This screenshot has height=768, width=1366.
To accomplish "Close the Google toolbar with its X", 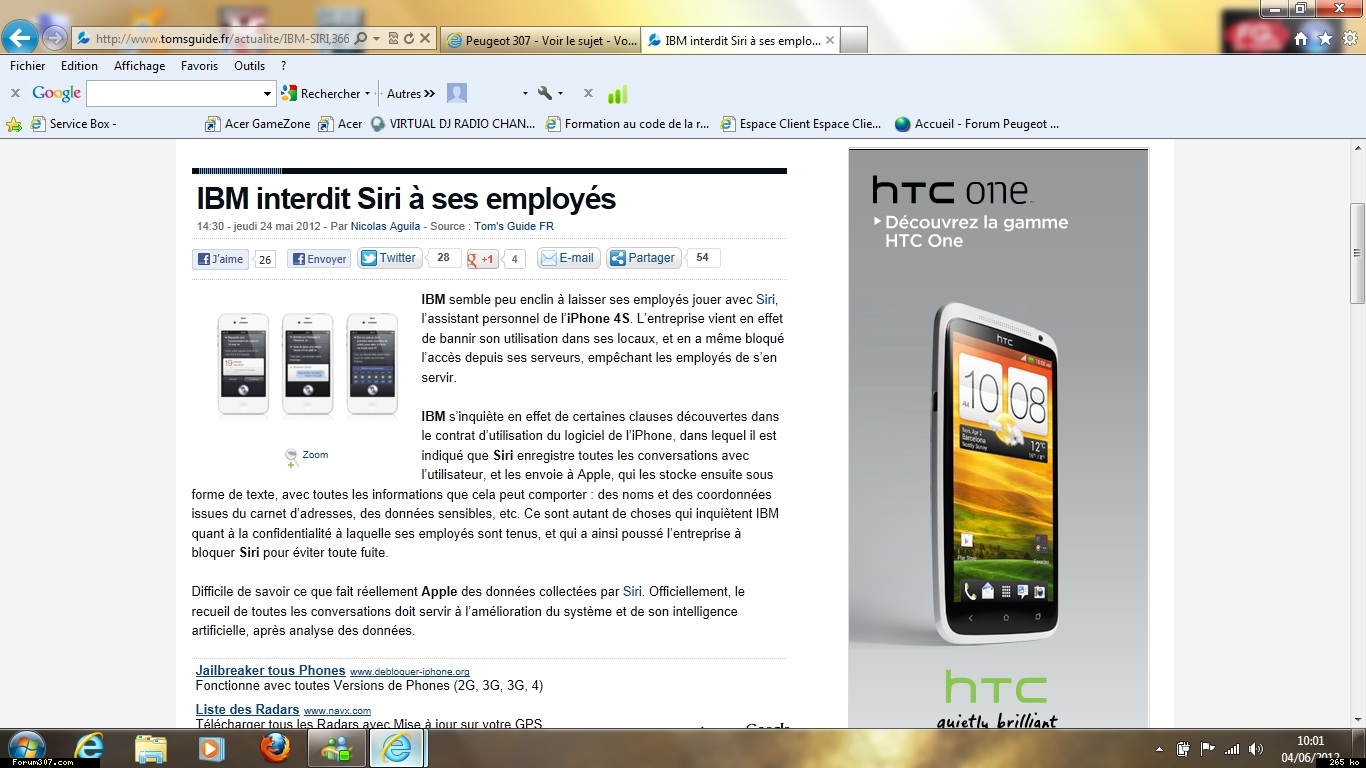I will [15, 93].
